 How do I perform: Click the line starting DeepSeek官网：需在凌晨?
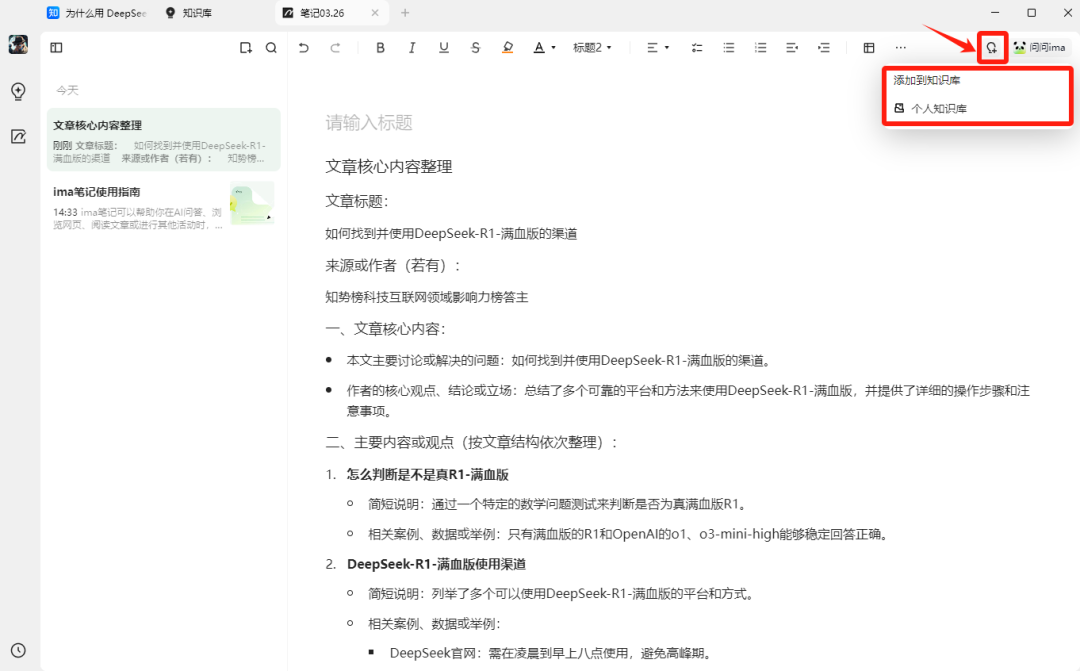[550, 653]
